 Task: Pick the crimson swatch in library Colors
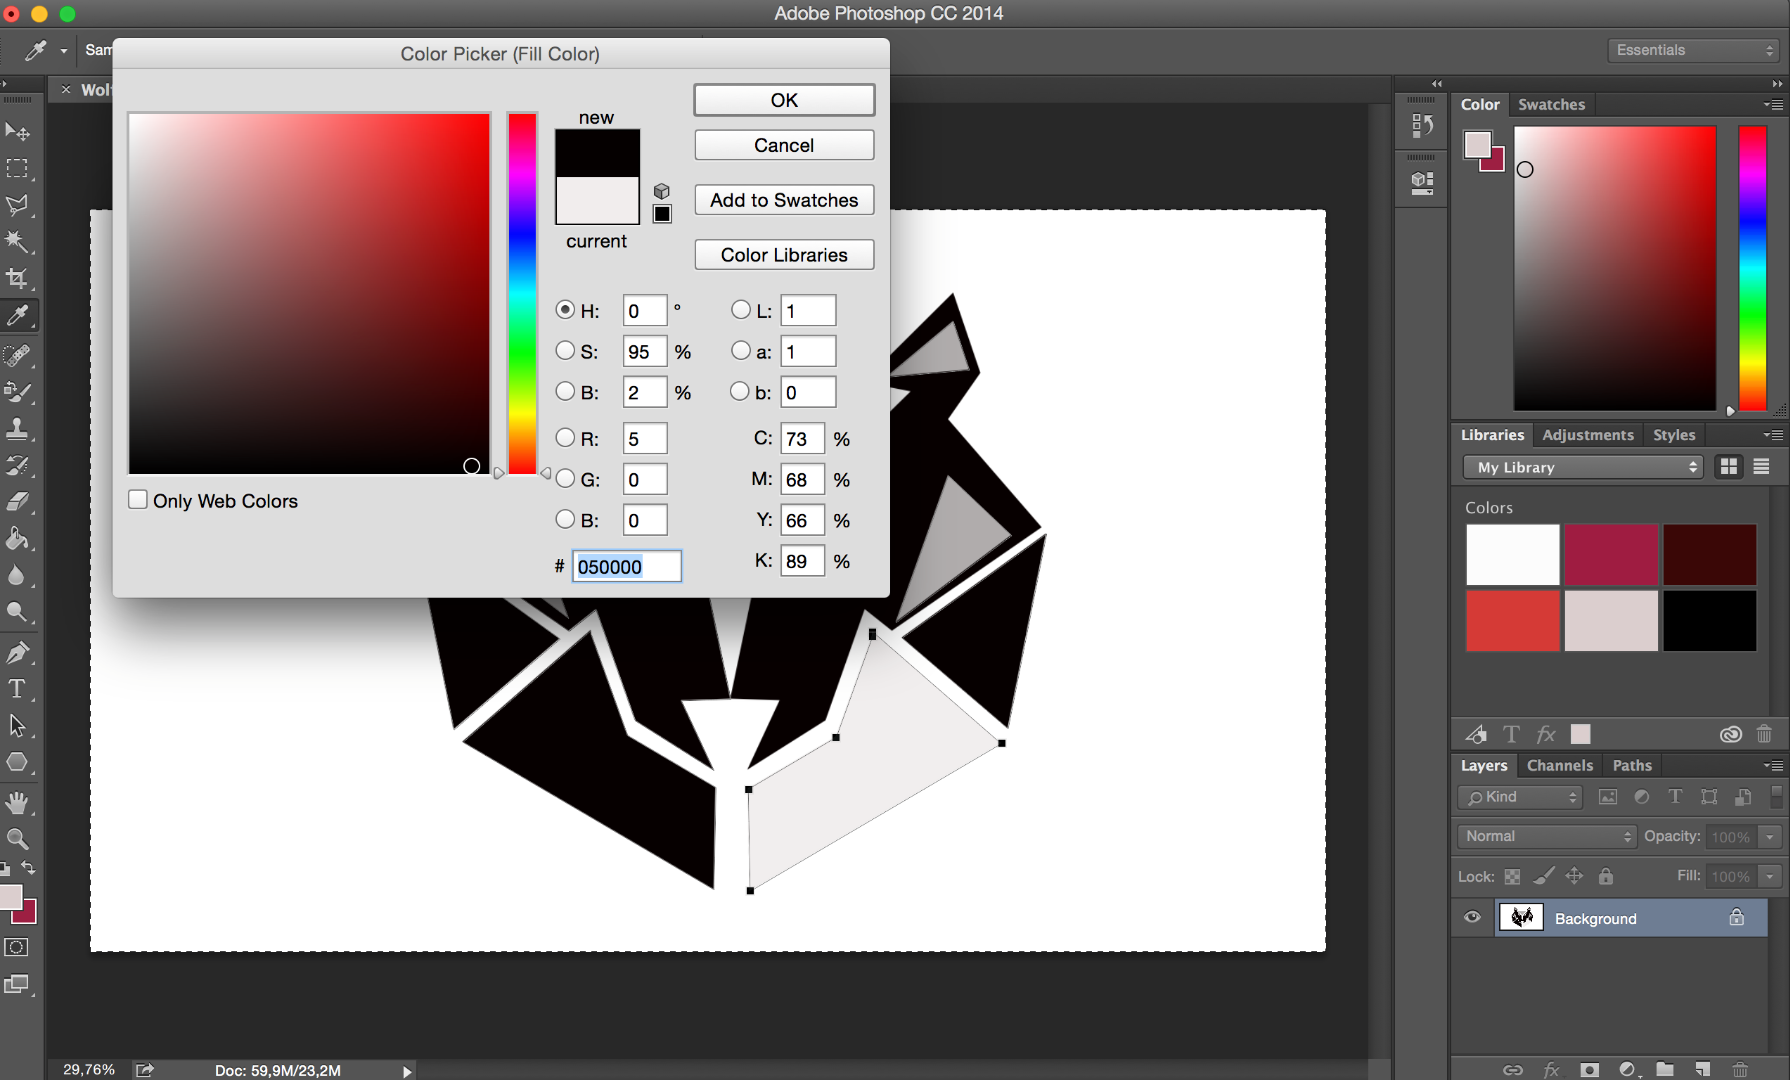tap(1611, 555)
